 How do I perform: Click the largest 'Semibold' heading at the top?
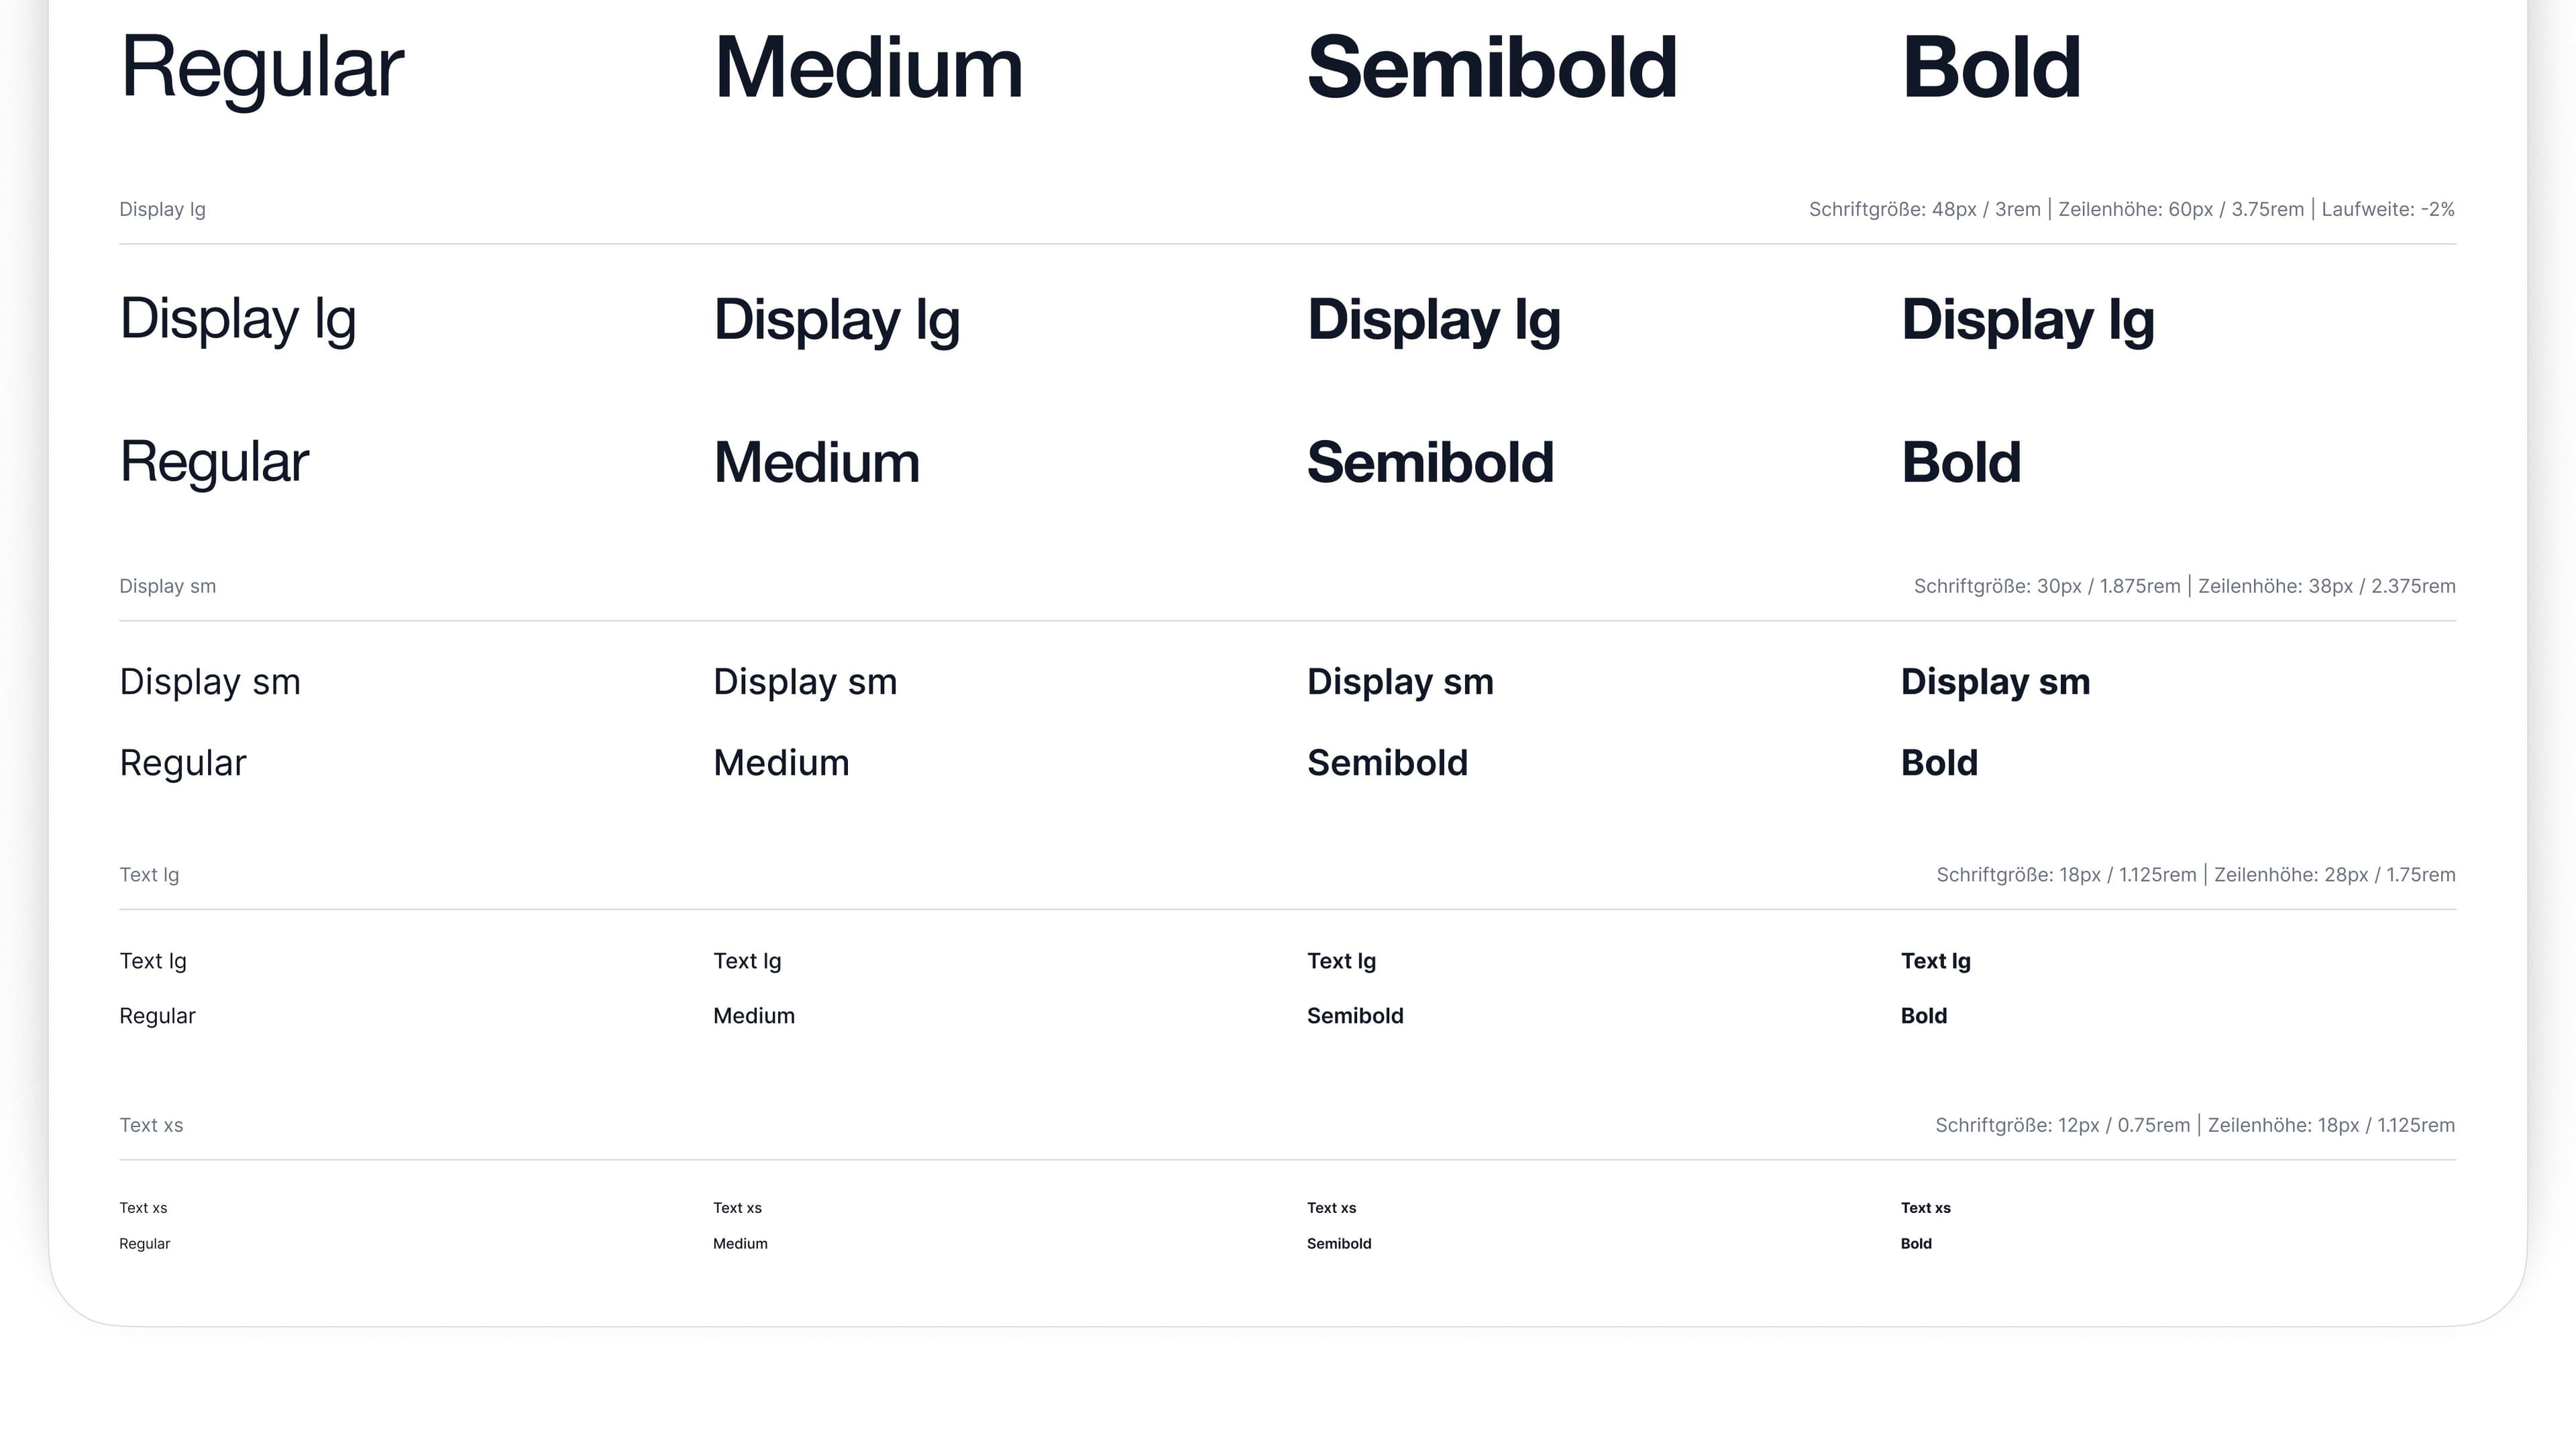click(x=1491, y=68)
